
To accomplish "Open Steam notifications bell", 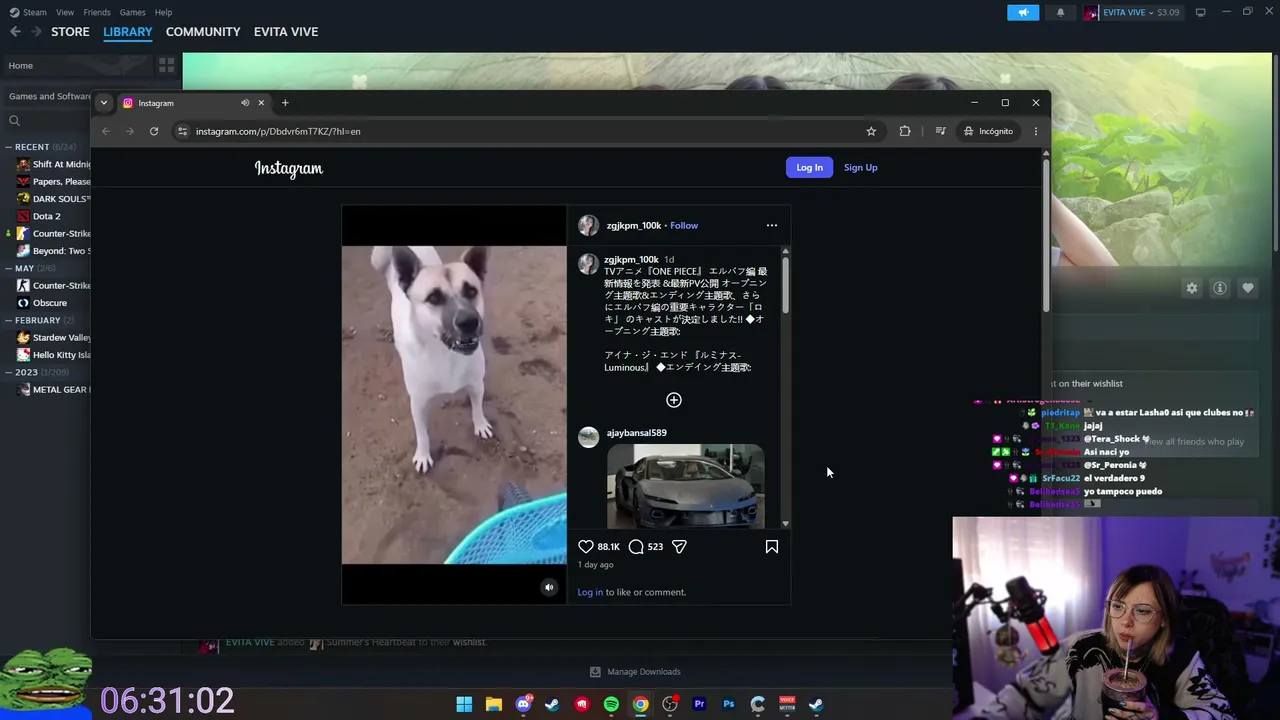I will tap(1060, 12).
